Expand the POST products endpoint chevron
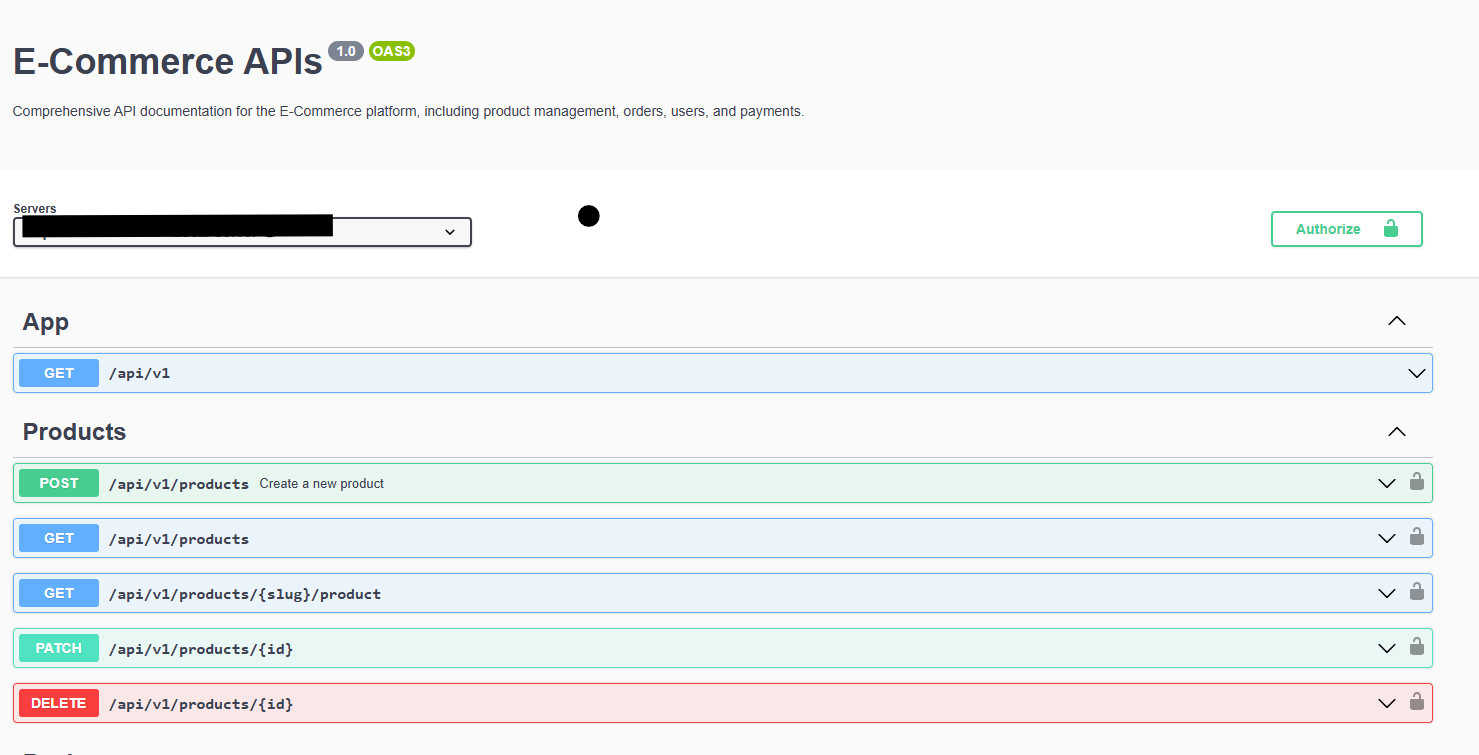 tap(1386, 483)
